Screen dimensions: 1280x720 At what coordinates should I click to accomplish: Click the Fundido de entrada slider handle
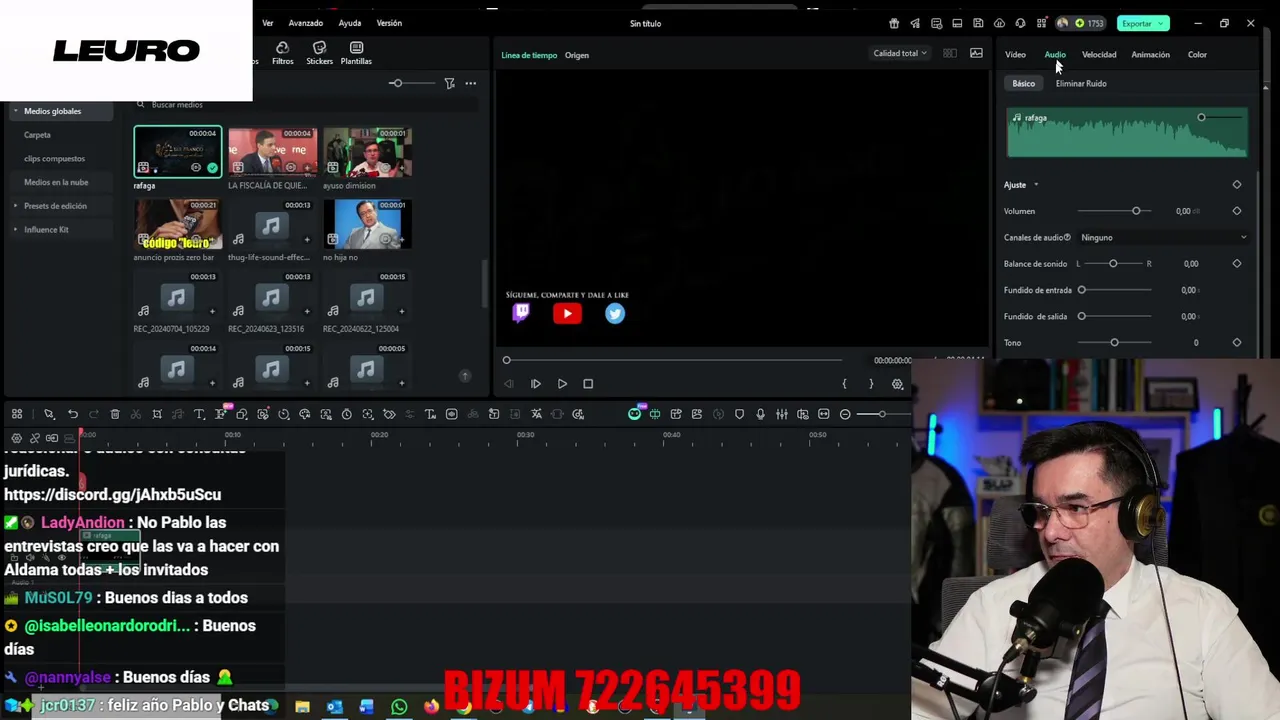[1081, 290]
